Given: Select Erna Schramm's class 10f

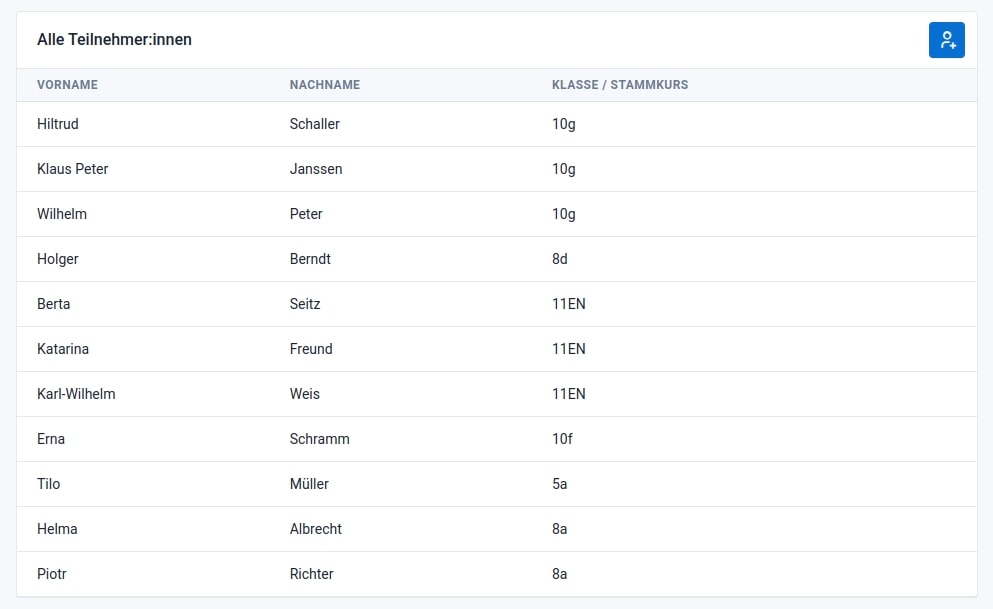Looking at the screenshot, I should coord(562,439).
